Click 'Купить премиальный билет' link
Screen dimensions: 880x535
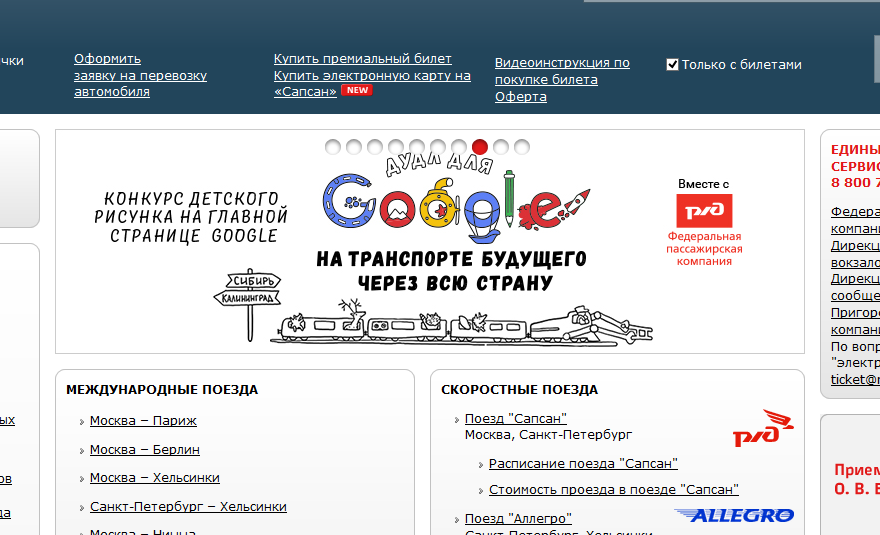click(363, 58)
